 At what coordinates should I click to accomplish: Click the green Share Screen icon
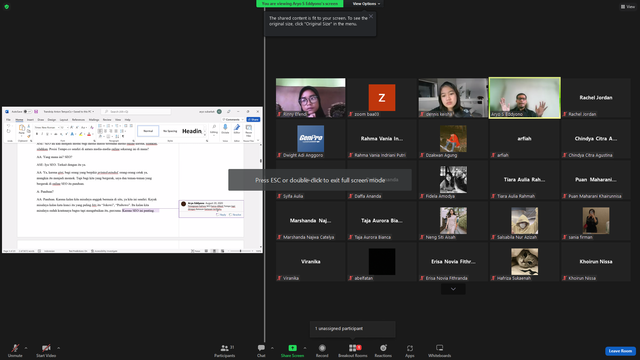pyautogui.click(x=292, y=348)
